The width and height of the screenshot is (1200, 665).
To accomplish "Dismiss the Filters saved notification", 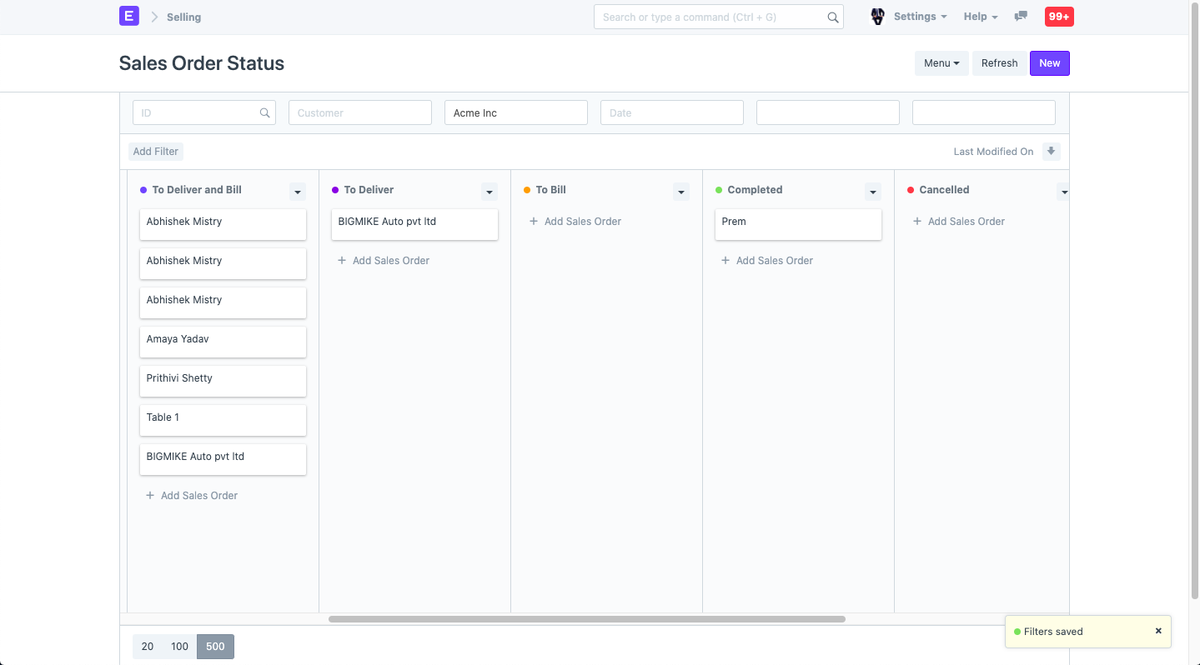I will [x=1158, y=631].
